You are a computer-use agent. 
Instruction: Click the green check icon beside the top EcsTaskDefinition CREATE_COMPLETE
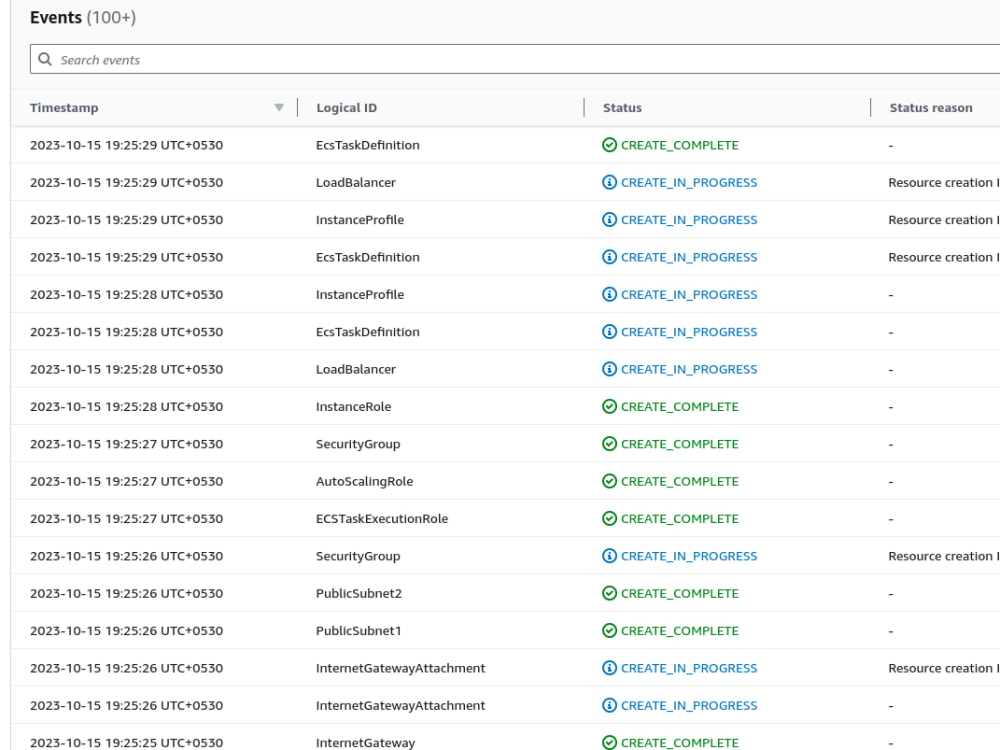(609, 145)
